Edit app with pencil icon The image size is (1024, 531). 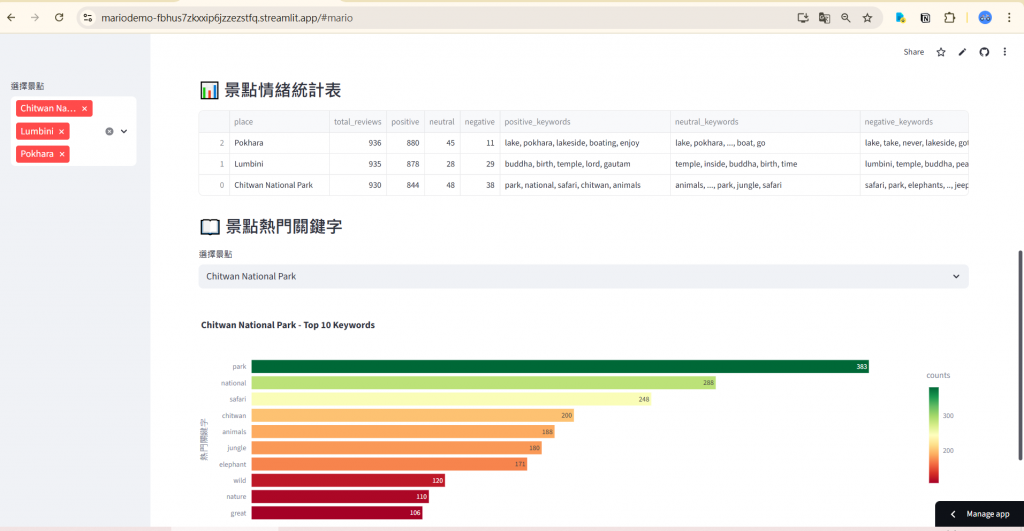962,52
